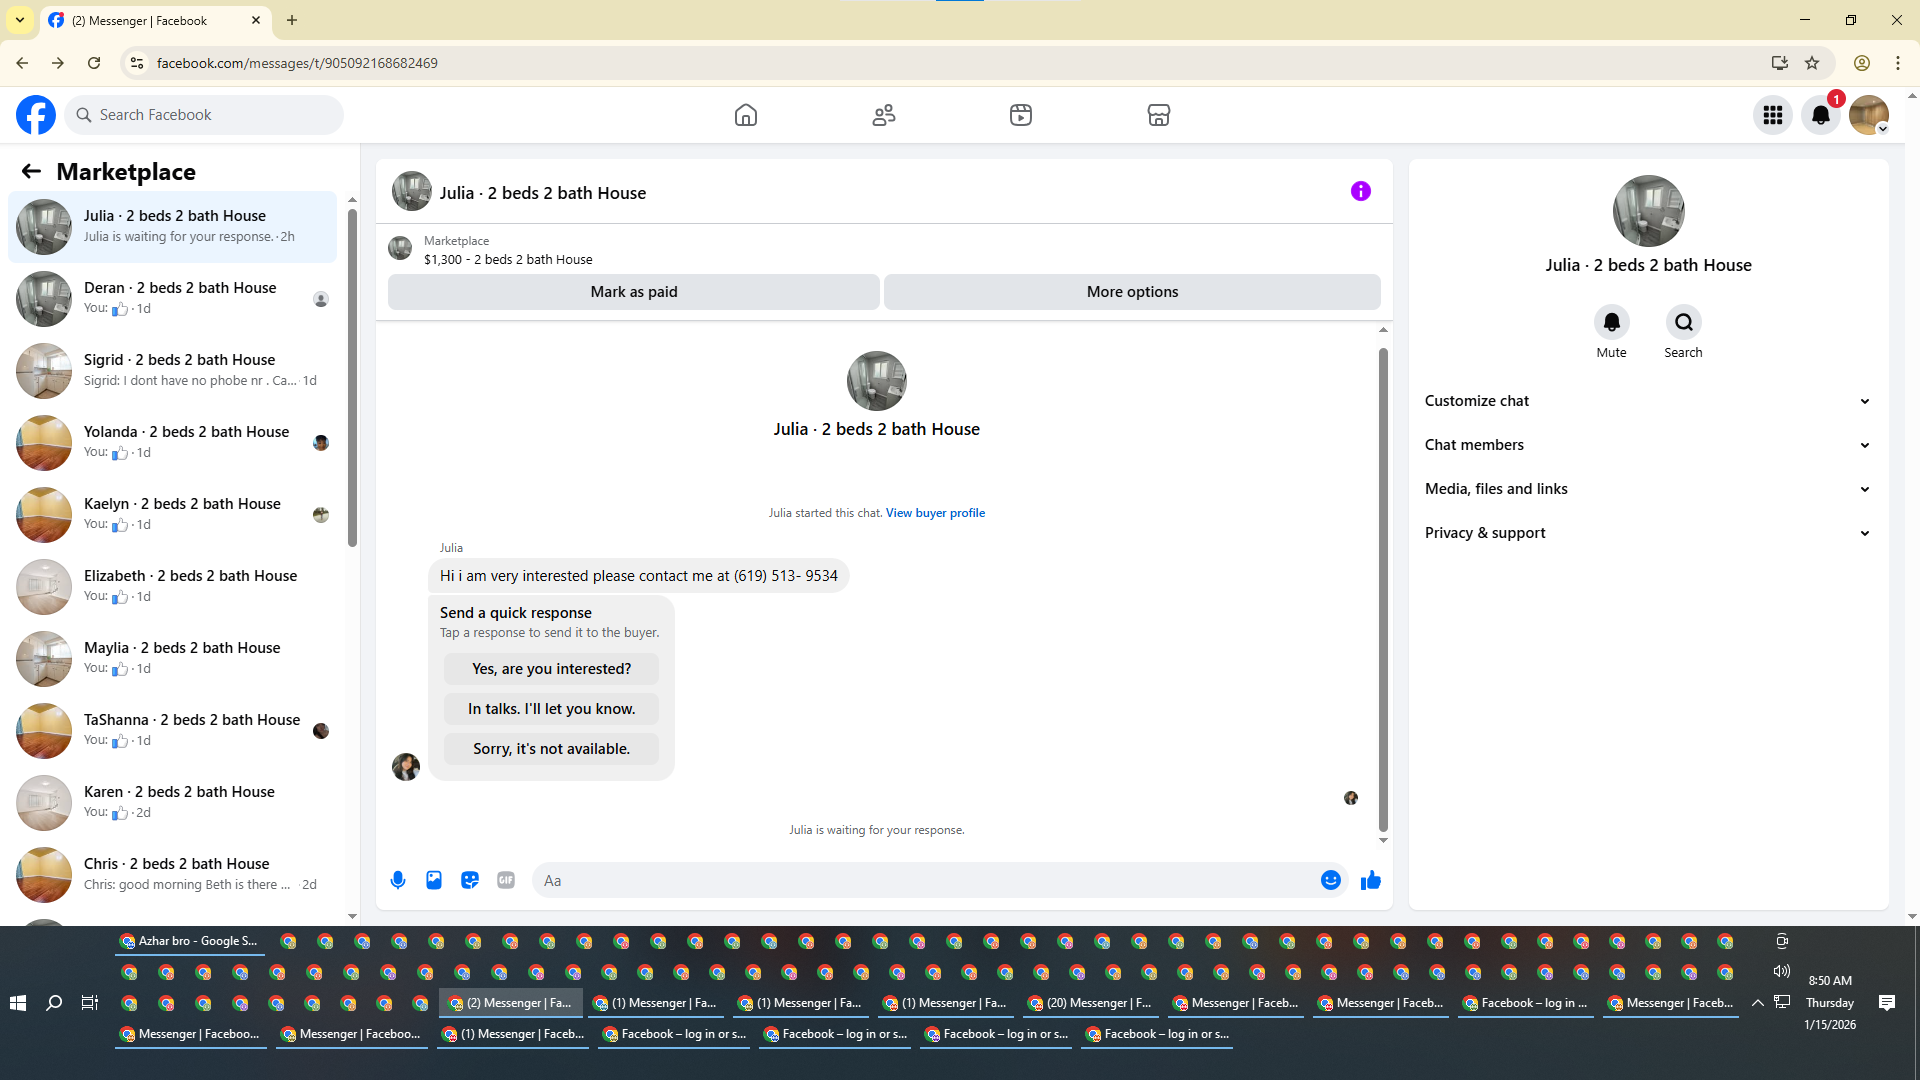This screenshot has width=1920, height=1080.
Task: Send a thumbs-up like
Action: tap(1371, 880)
